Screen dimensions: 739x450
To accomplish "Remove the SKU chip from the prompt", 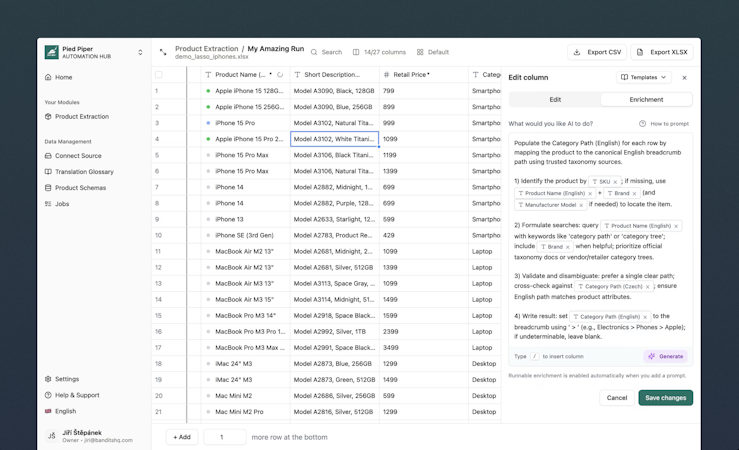I will point(615,182).
